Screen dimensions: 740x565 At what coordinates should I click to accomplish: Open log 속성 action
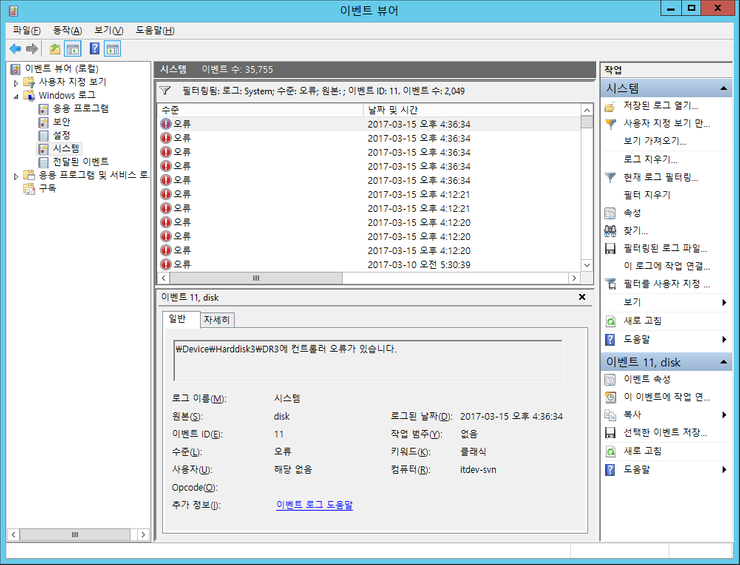click(x=632, y=213)
